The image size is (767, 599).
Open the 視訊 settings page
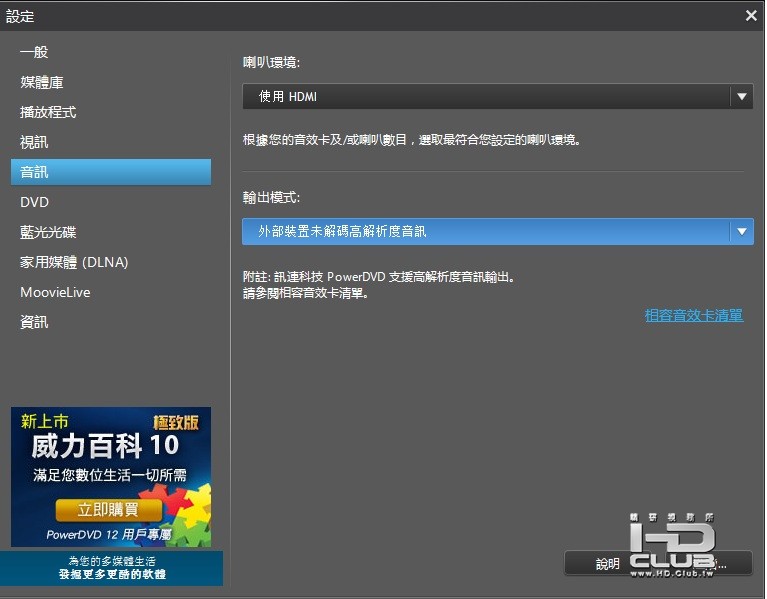(x=34, y=142)
